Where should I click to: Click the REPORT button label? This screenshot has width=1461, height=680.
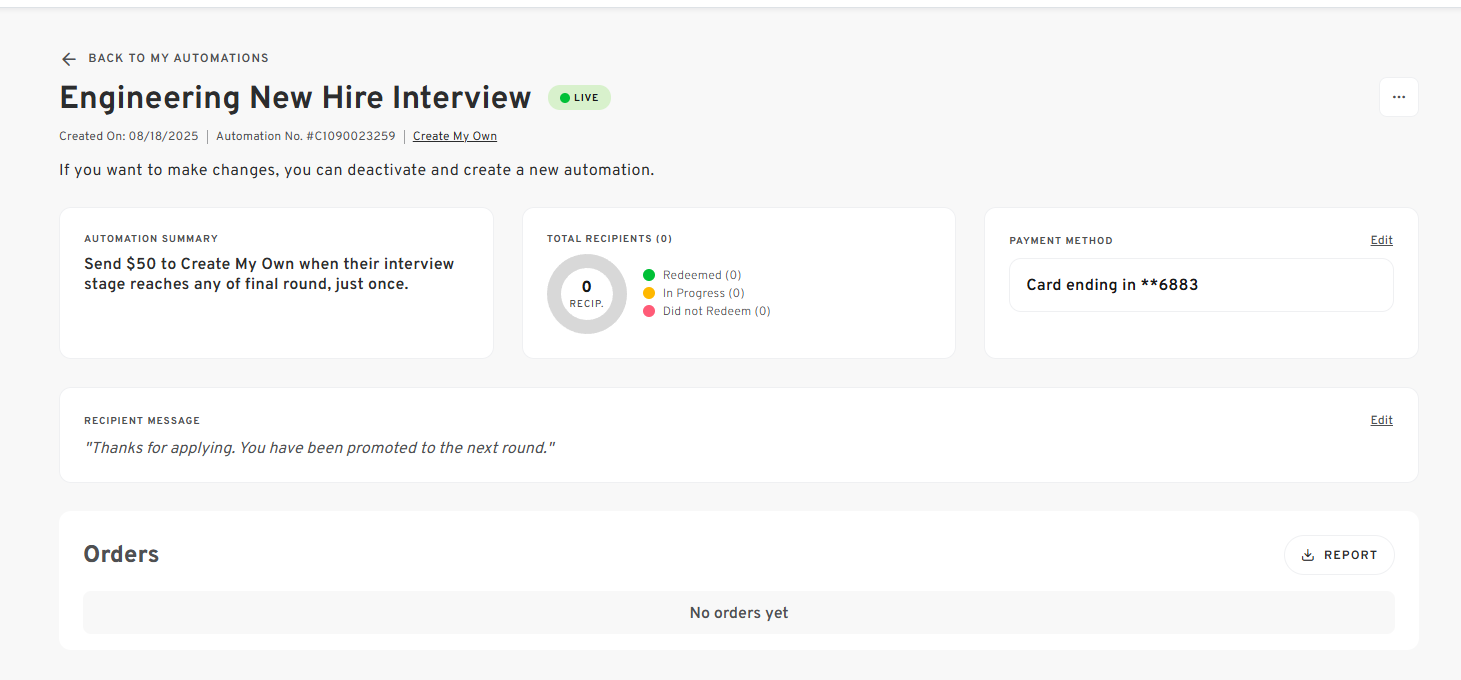(1350, 555)
